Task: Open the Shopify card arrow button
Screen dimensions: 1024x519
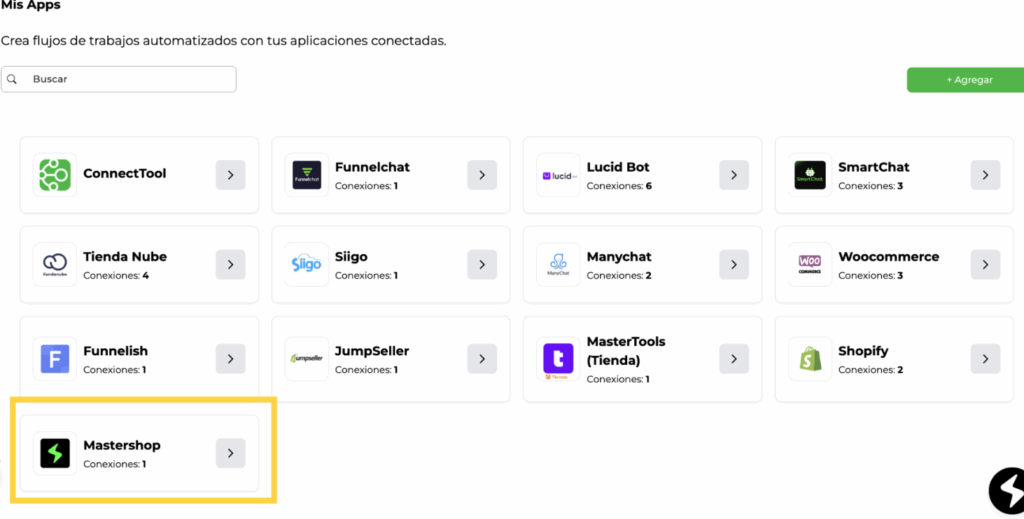Action: click(x=985, y=359)
